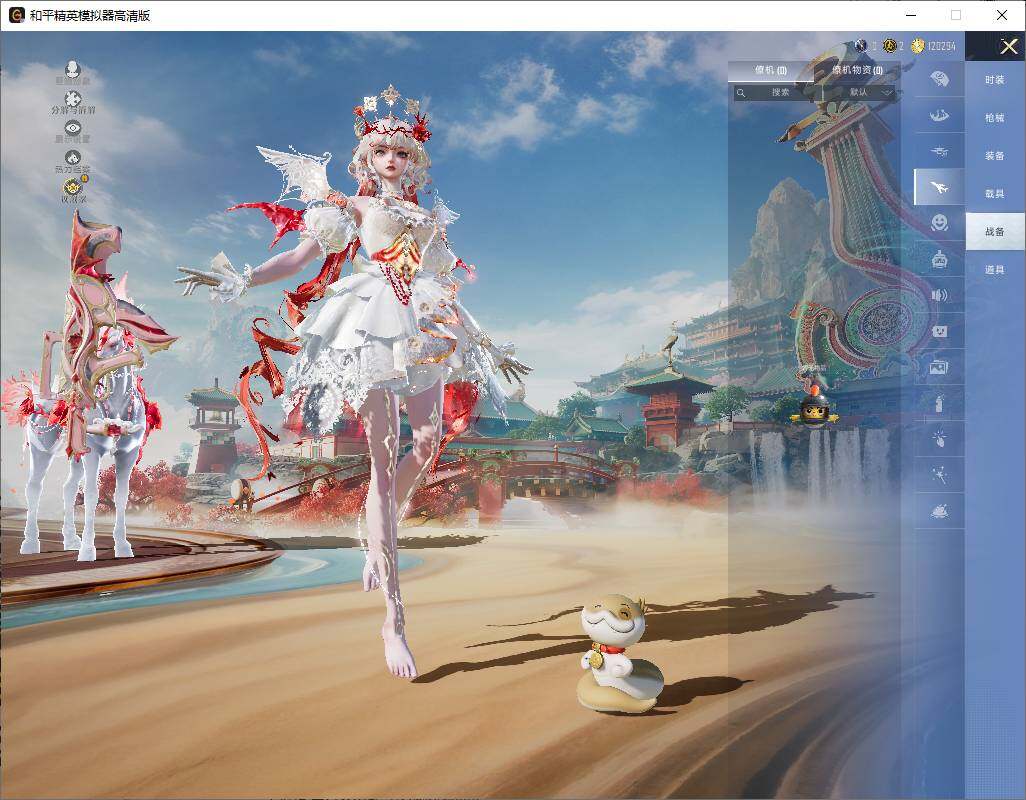
Task: Select the picture gallery sub-category icon
Action: (x=940, y=368)
